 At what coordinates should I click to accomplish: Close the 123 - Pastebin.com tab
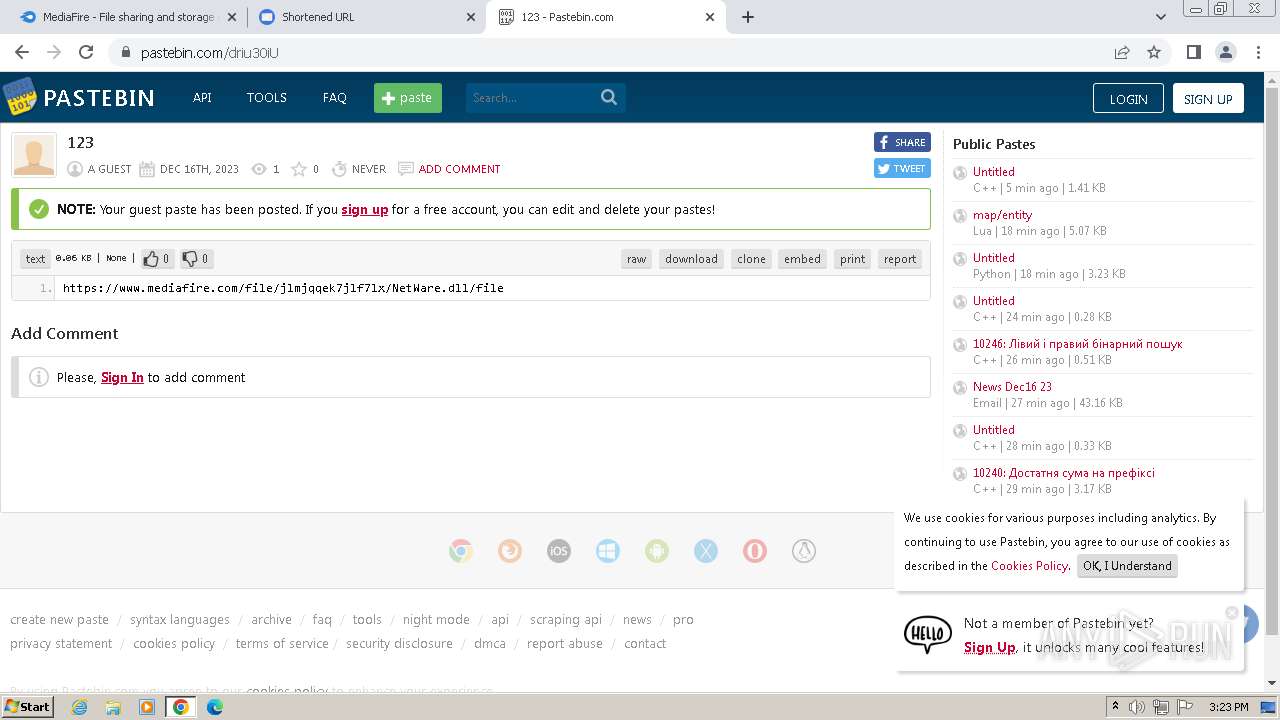tap(711, 17)
